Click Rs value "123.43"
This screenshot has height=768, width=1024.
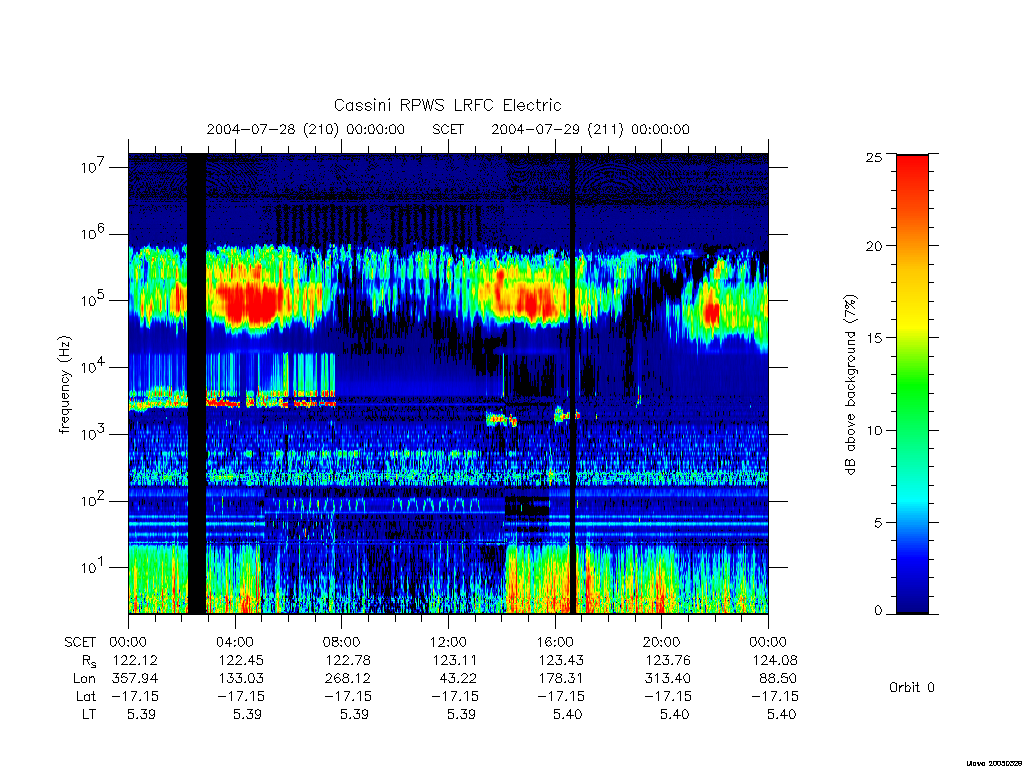(x=561, y=660)
